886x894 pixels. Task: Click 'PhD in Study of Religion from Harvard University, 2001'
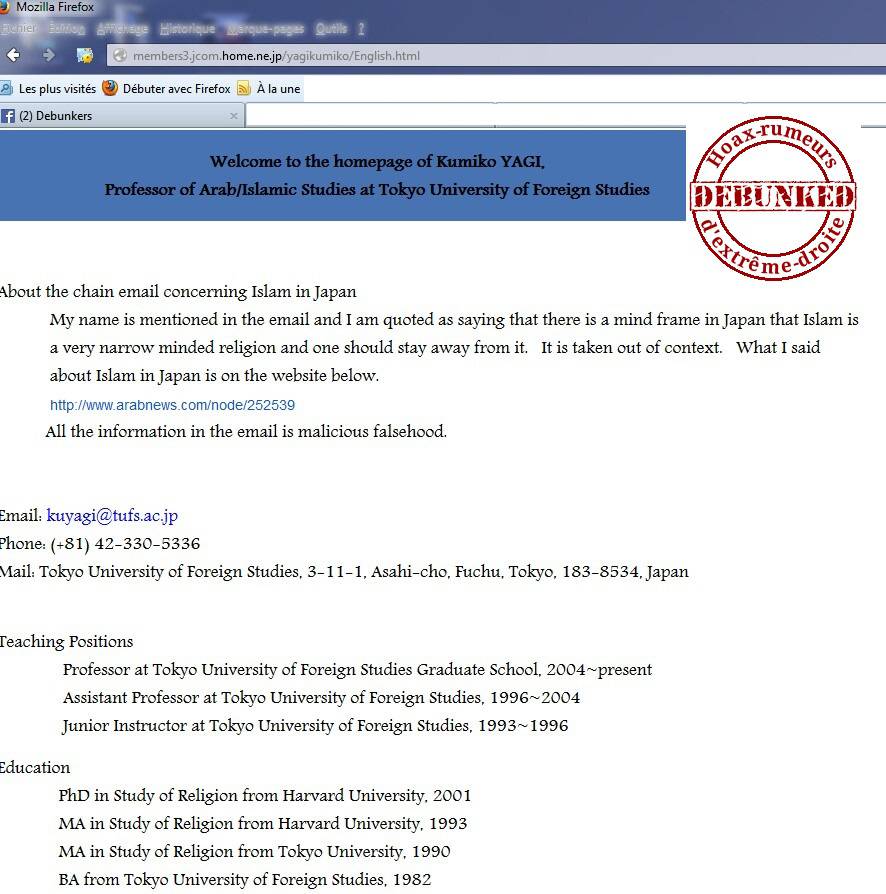coord(265,795)
